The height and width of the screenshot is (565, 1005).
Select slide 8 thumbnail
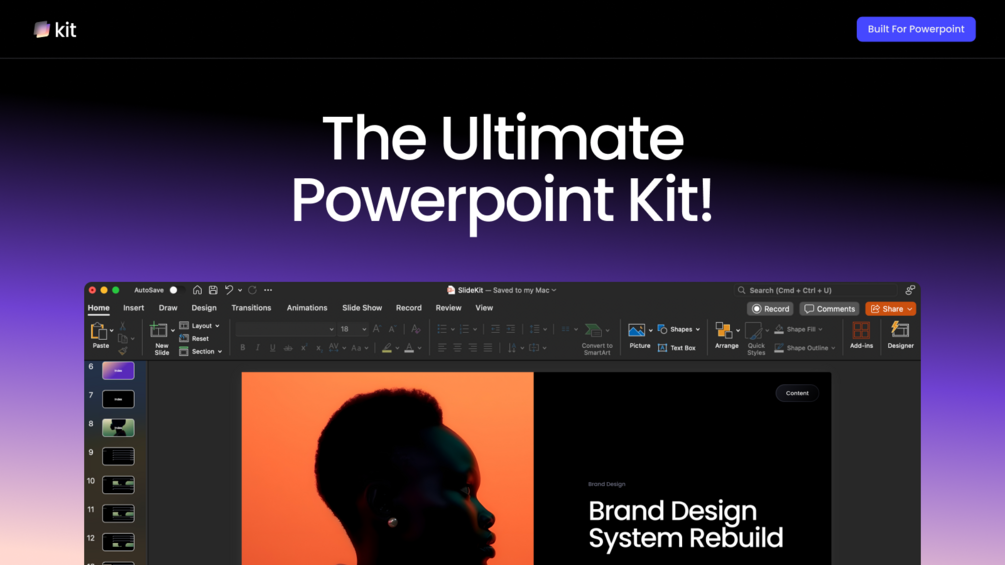pos(118,427)
